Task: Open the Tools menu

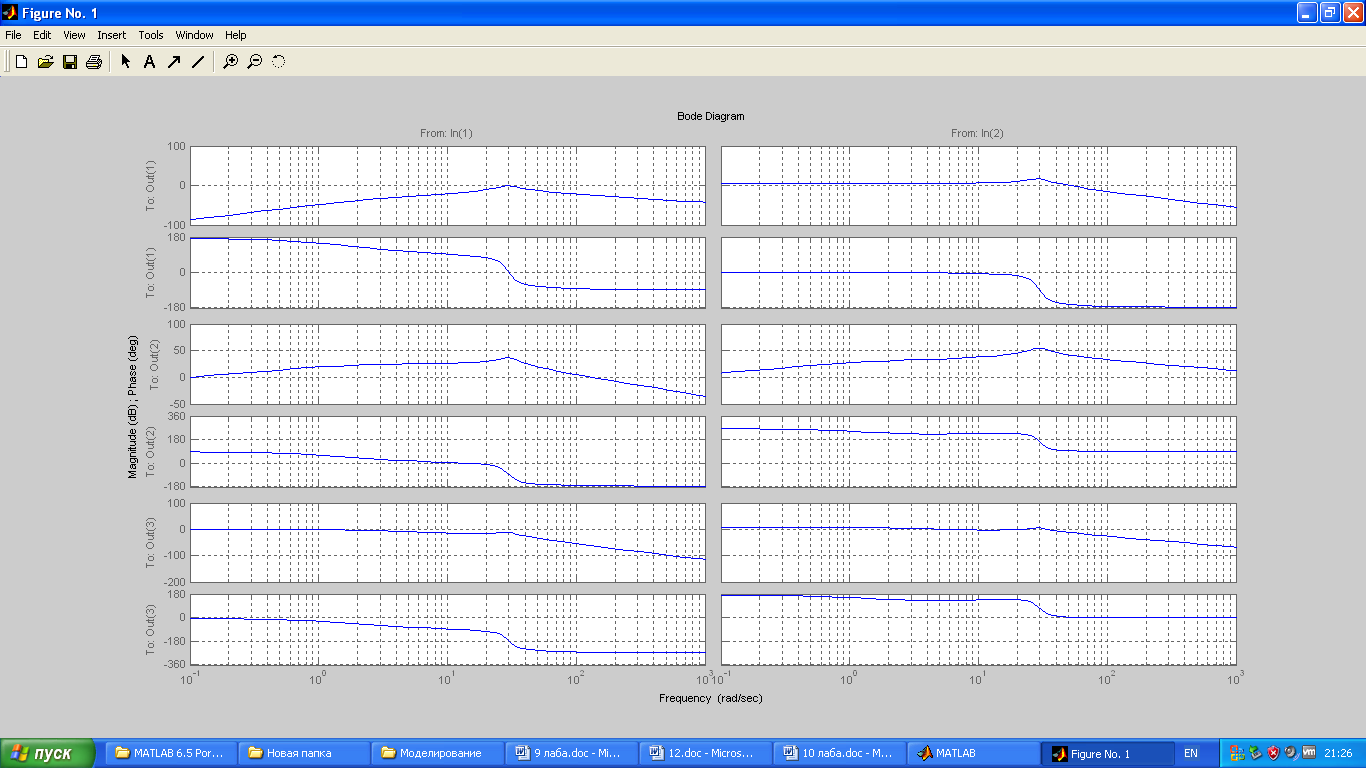Action: pyautogui.click(x=151, y=35)
